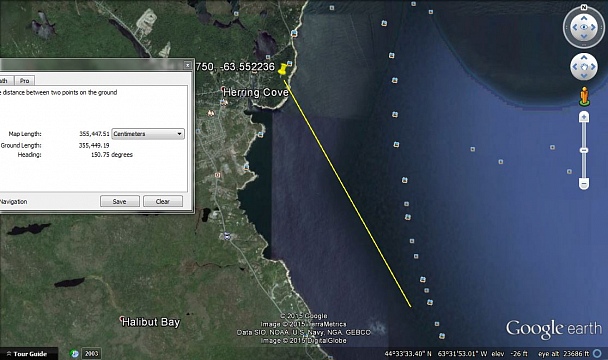
Task: Select the orange Pegman Street View icon
Action: (x=584, y=96)
